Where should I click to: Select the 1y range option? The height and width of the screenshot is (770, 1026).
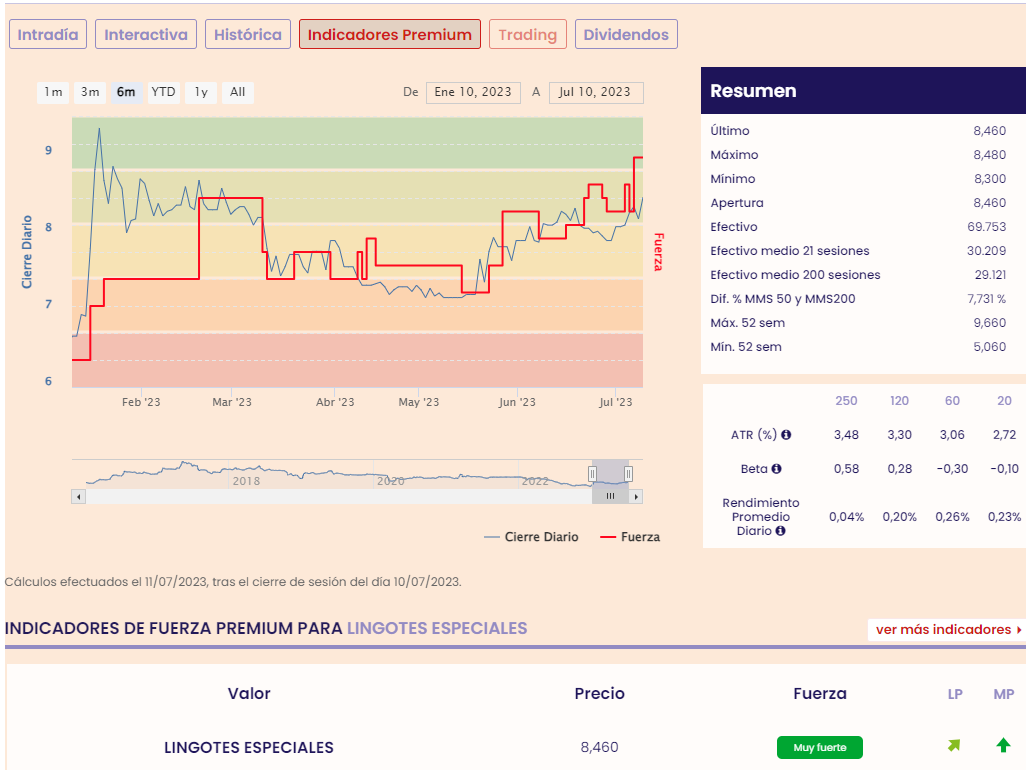pyautogui.click(x=201, y=92)
